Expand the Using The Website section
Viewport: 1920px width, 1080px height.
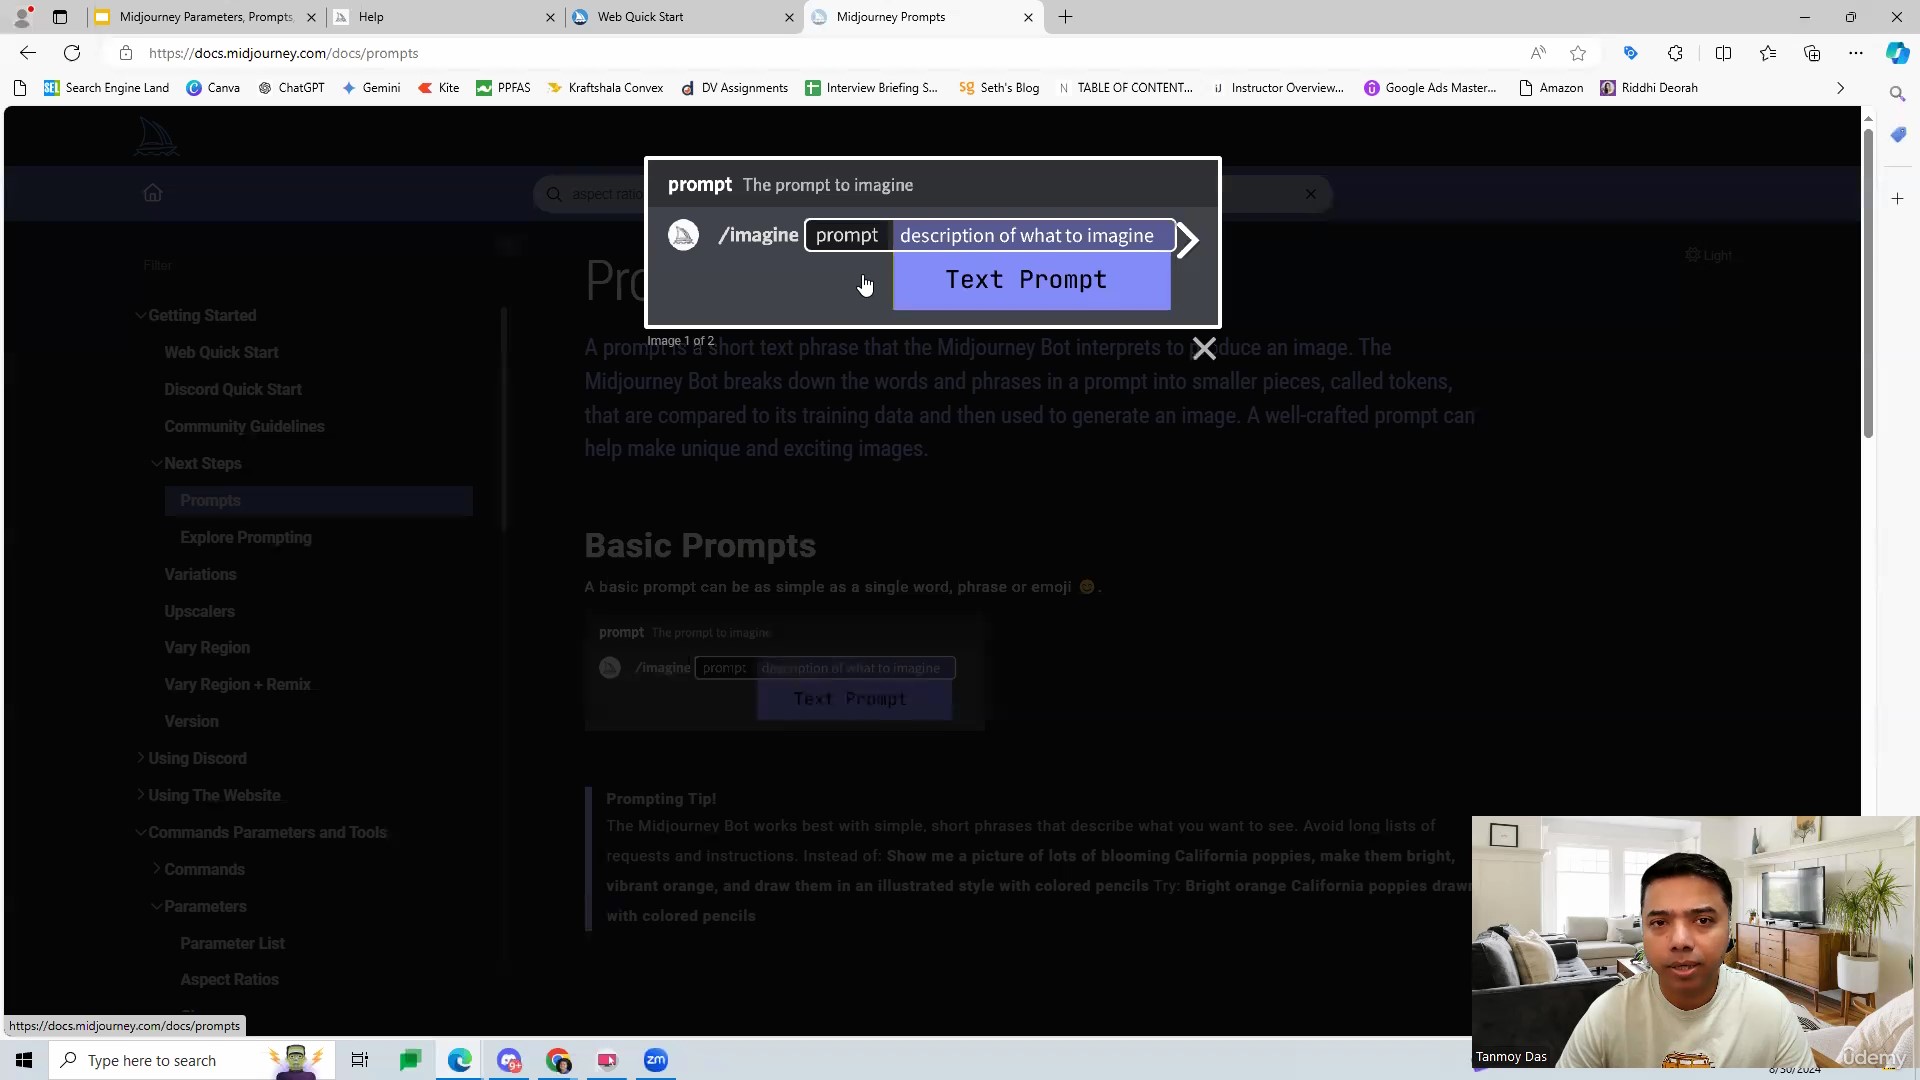[x=140, y=795]
